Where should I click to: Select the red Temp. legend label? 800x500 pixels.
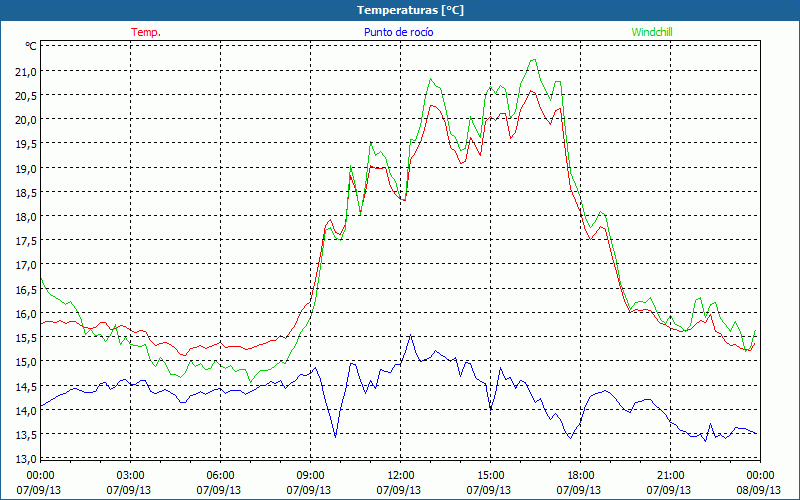pos(146,32)
